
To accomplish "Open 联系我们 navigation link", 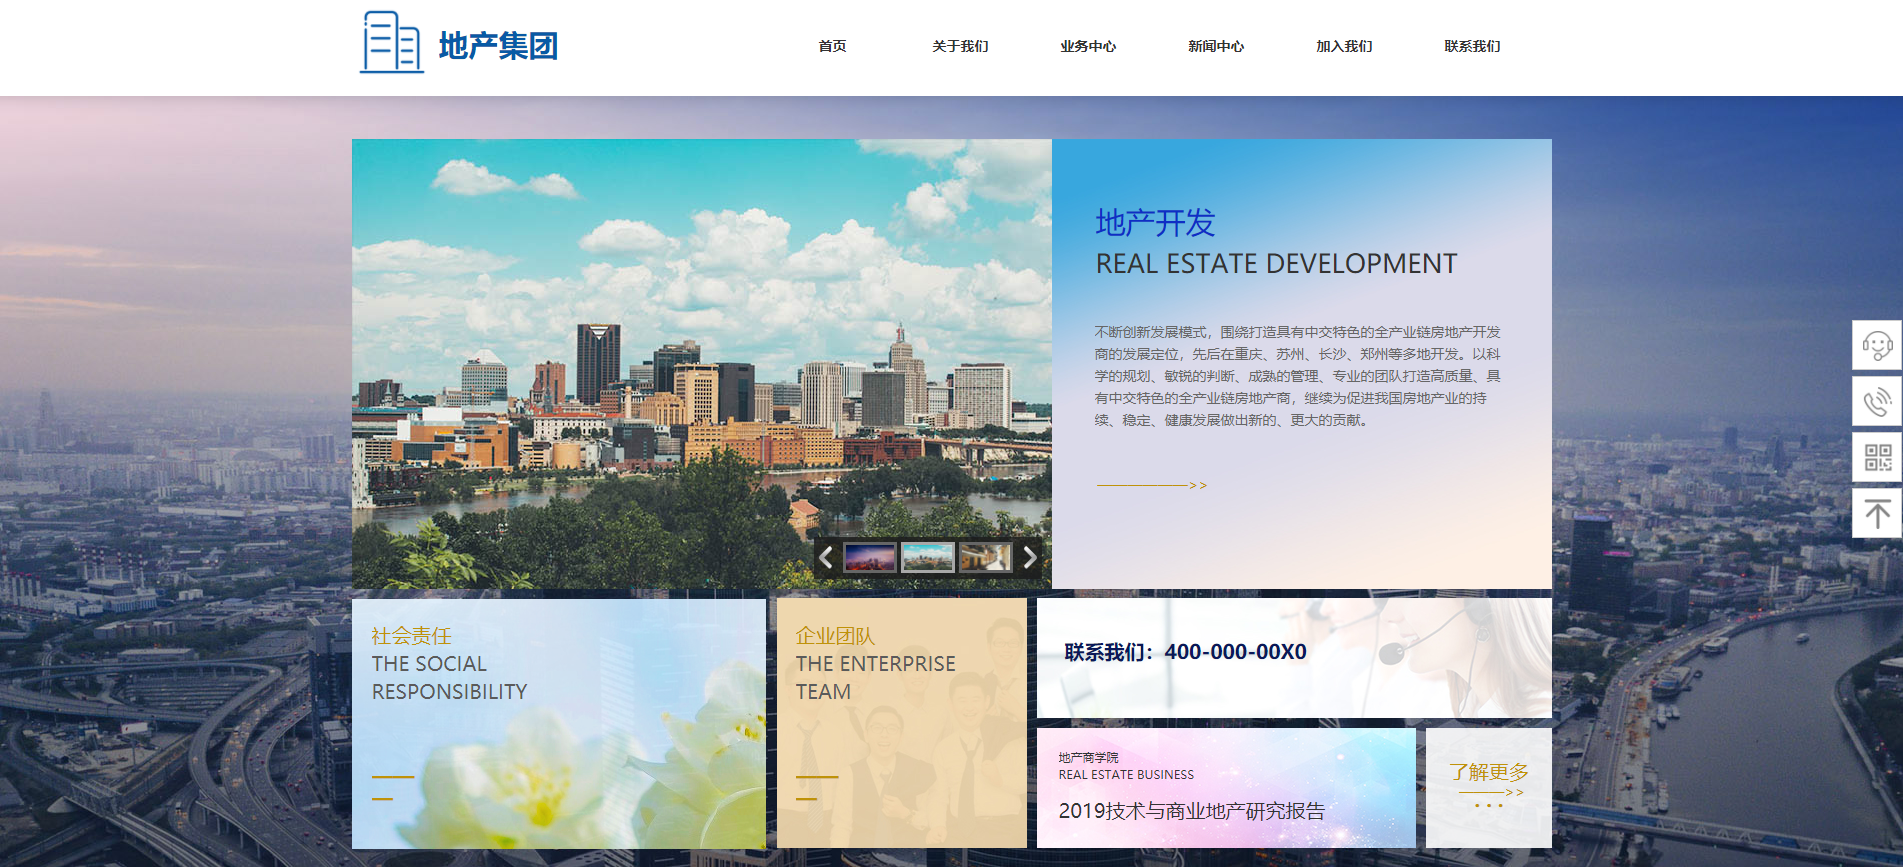I will pyautogui.click(x=1472, y=46).
